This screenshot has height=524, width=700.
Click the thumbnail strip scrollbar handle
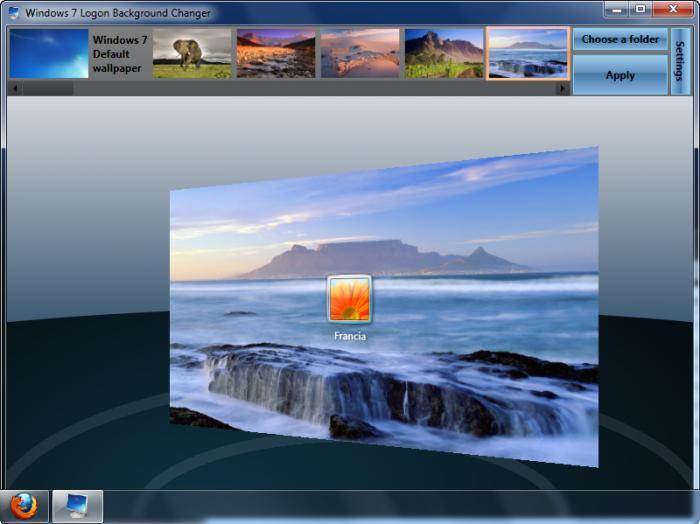(48, 88)
